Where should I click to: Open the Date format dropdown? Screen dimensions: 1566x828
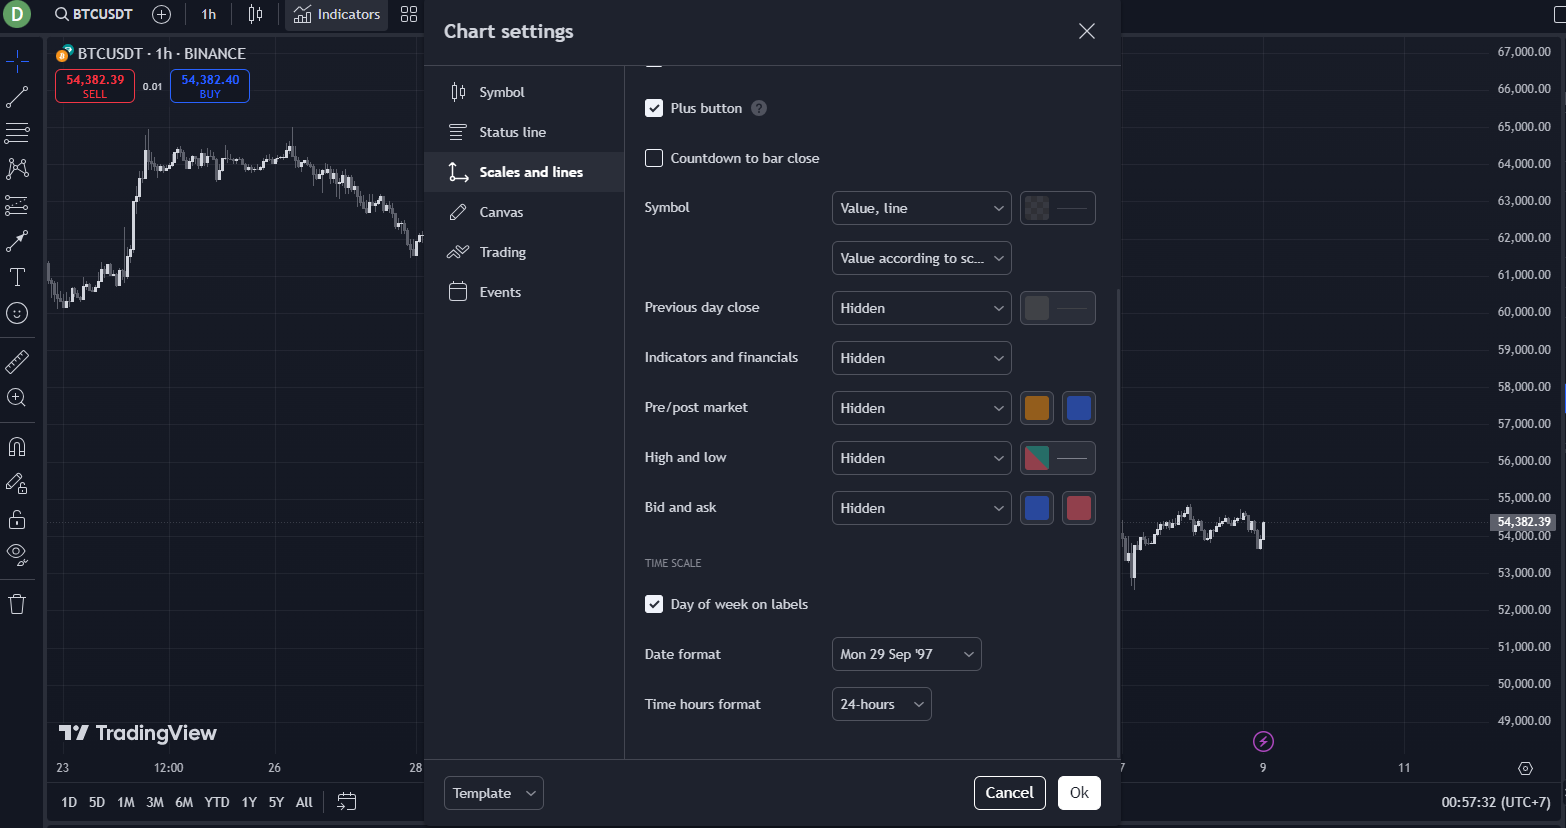coord(906,654)
